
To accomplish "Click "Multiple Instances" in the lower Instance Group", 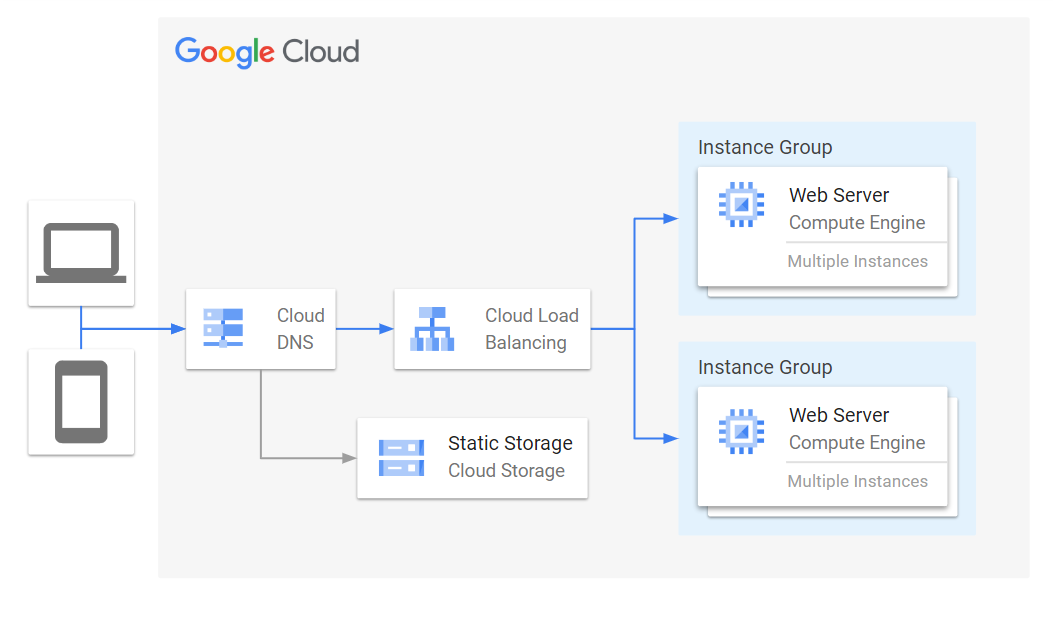I will [x=858, y=481].
